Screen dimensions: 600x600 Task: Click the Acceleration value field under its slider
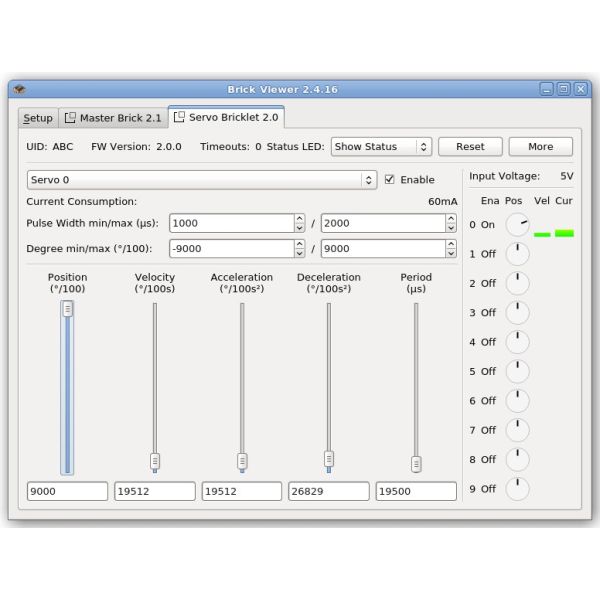click(x=242, y=491)
